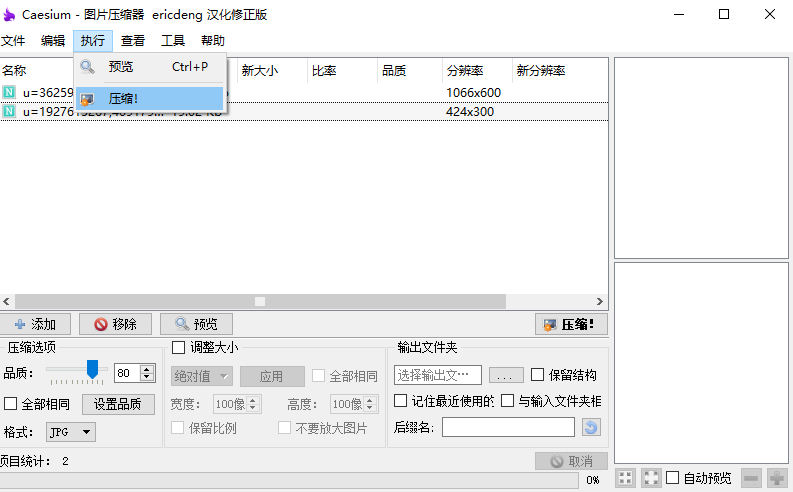This screenshot has width=793, height=492.
Task: Open the 绝对值 resize mode dropdown
Action: tap(202, 376)
